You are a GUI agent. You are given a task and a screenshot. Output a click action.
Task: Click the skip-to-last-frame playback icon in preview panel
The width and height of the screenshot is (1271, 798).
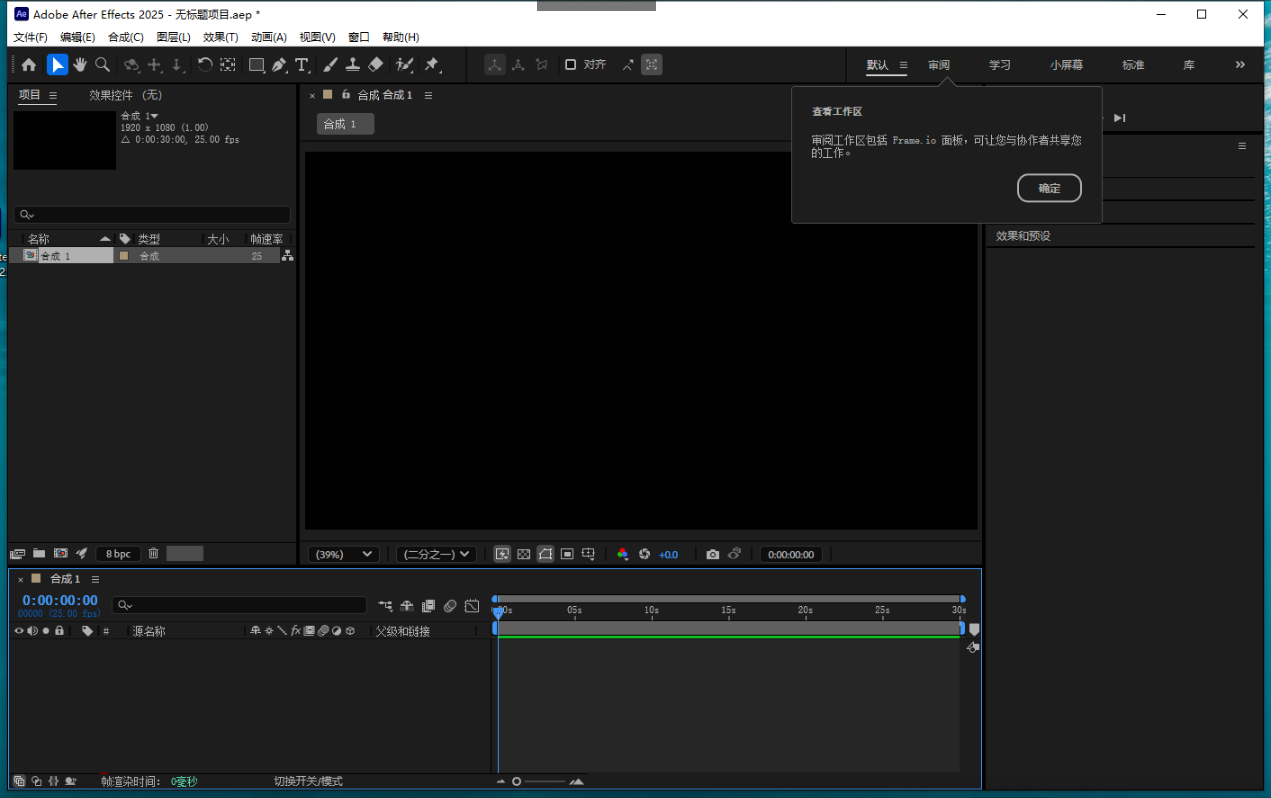1120,118
